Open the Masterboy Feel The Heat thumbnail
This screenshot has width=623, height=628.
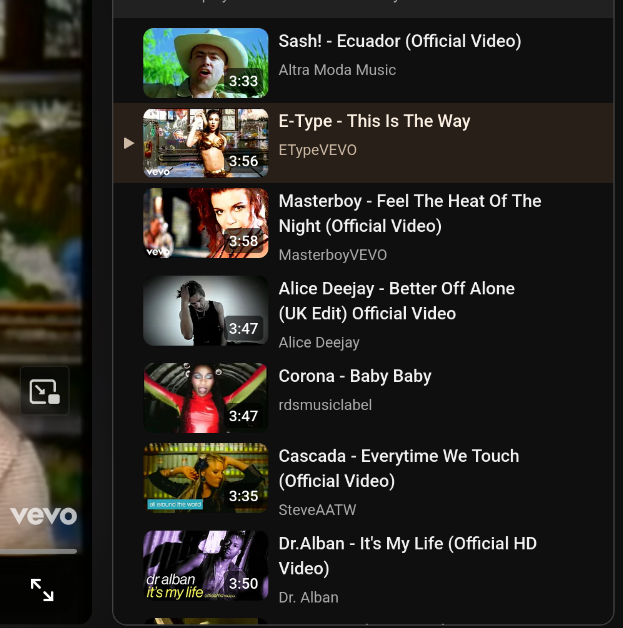tap(205, 223)
